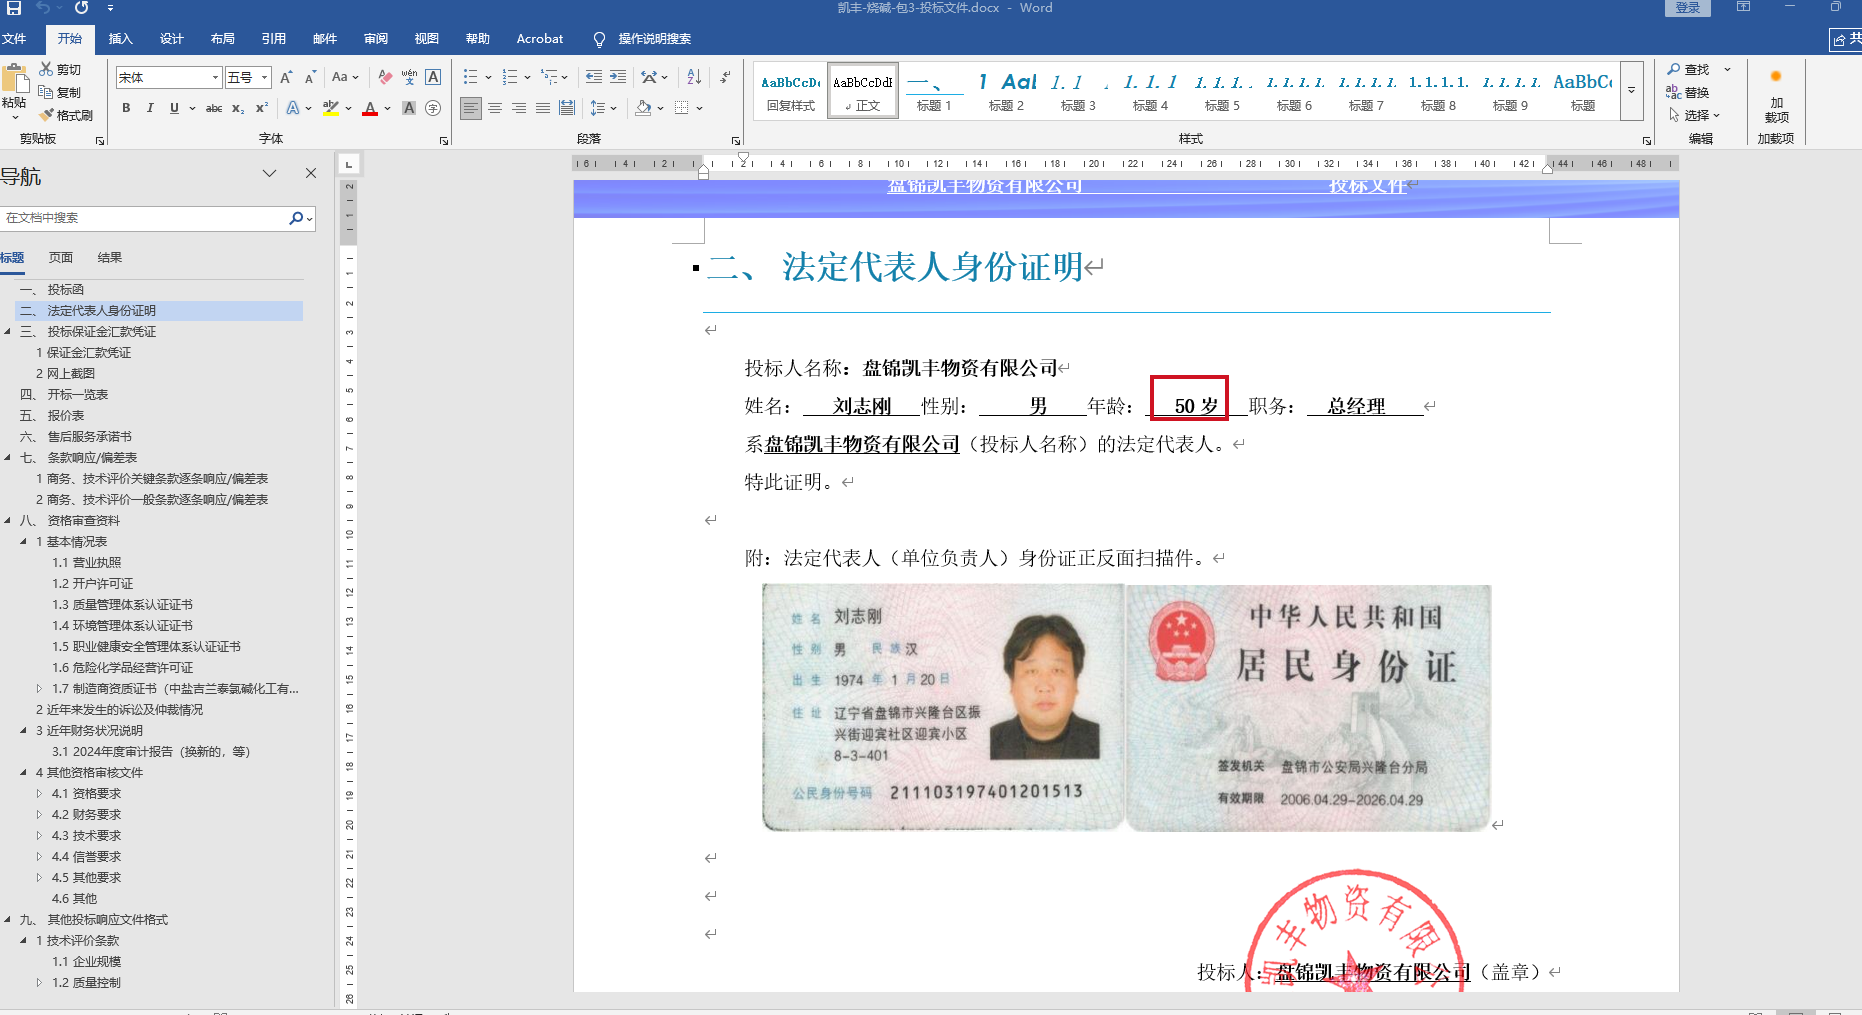Viewport: 1862px width, 1015px height.
Task: Copy selection using the 复制 button
Action: tap(60, 92)
